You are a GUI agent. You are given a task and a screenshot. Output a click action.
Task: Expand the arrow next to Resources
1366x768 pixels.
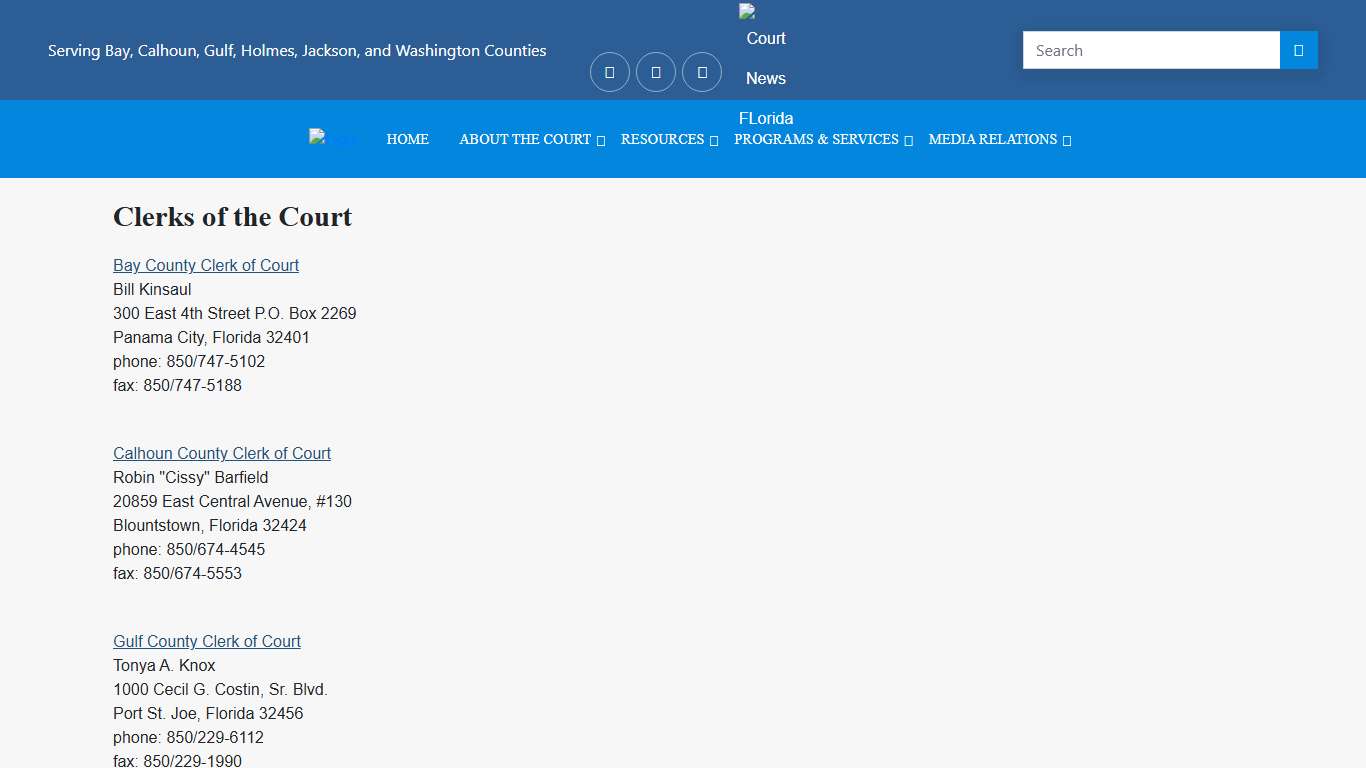click(x=714, y=141)
